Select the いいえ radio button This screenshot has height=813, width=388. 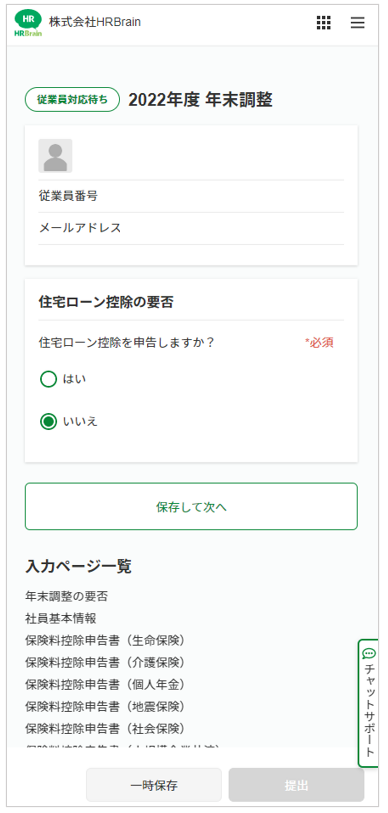click(x=48, y=422)
